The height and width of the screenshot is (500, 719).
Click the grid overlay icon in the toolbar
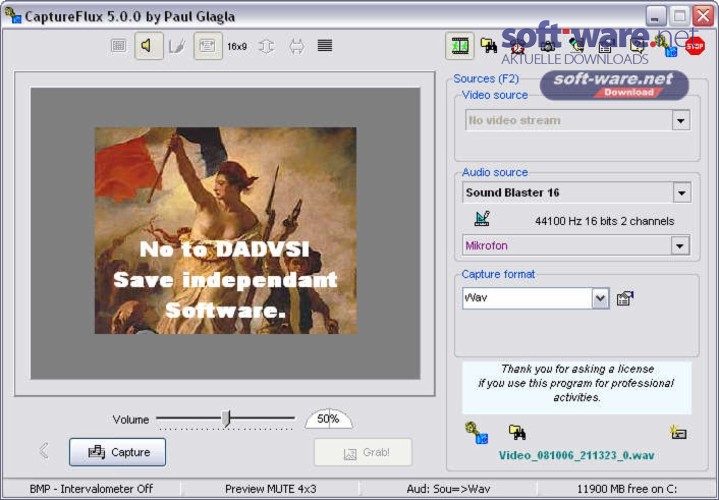119,46
